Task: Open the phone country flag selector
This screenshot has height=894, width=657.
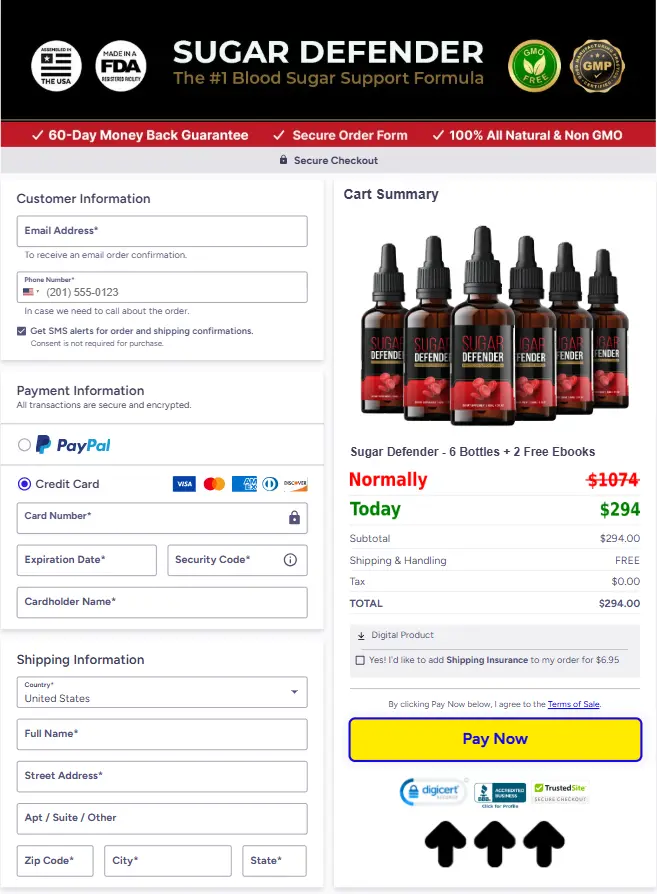Action: pos(31,292)
